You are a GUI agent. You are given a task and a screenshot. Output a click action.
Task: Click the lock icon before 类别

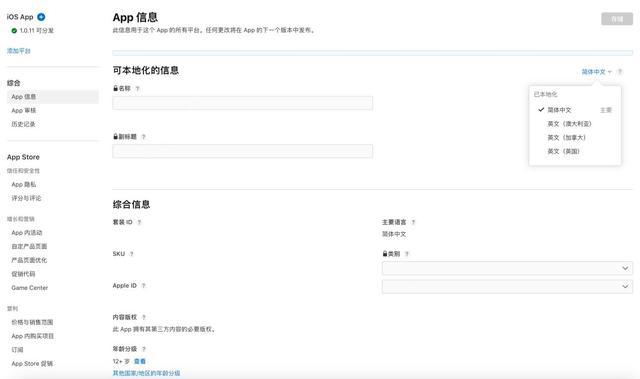click(384, 253)
